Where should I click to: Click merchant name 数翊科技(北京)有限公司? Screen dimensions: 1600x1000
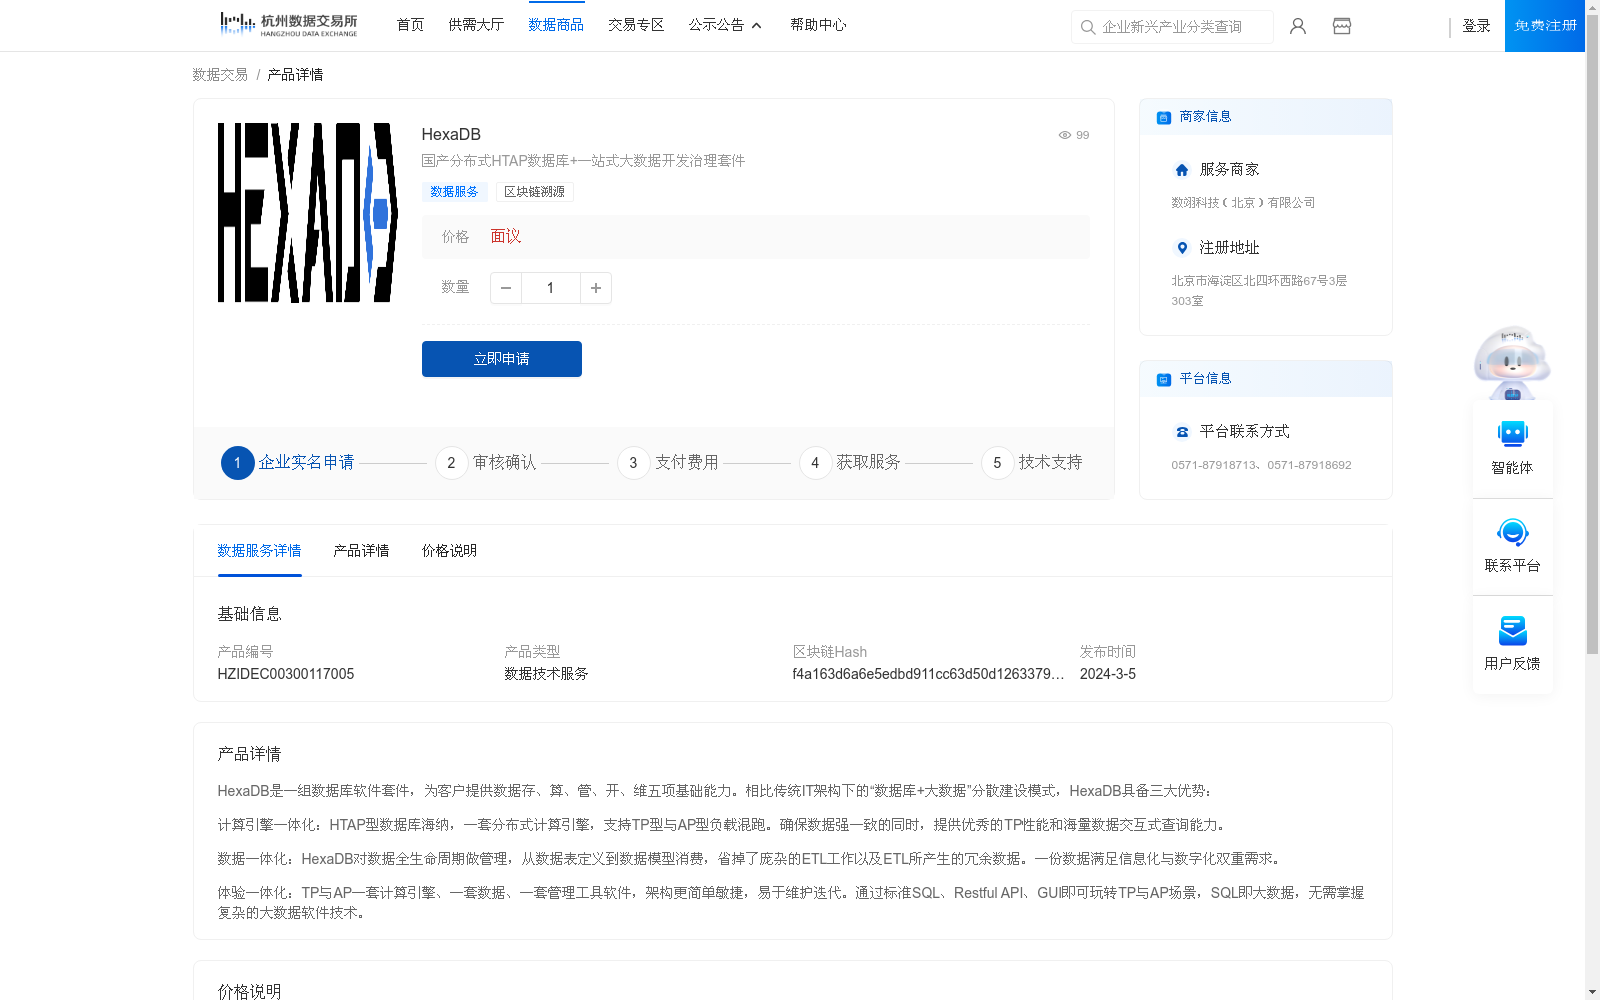pyautogui.click(x=1243, y=203)
